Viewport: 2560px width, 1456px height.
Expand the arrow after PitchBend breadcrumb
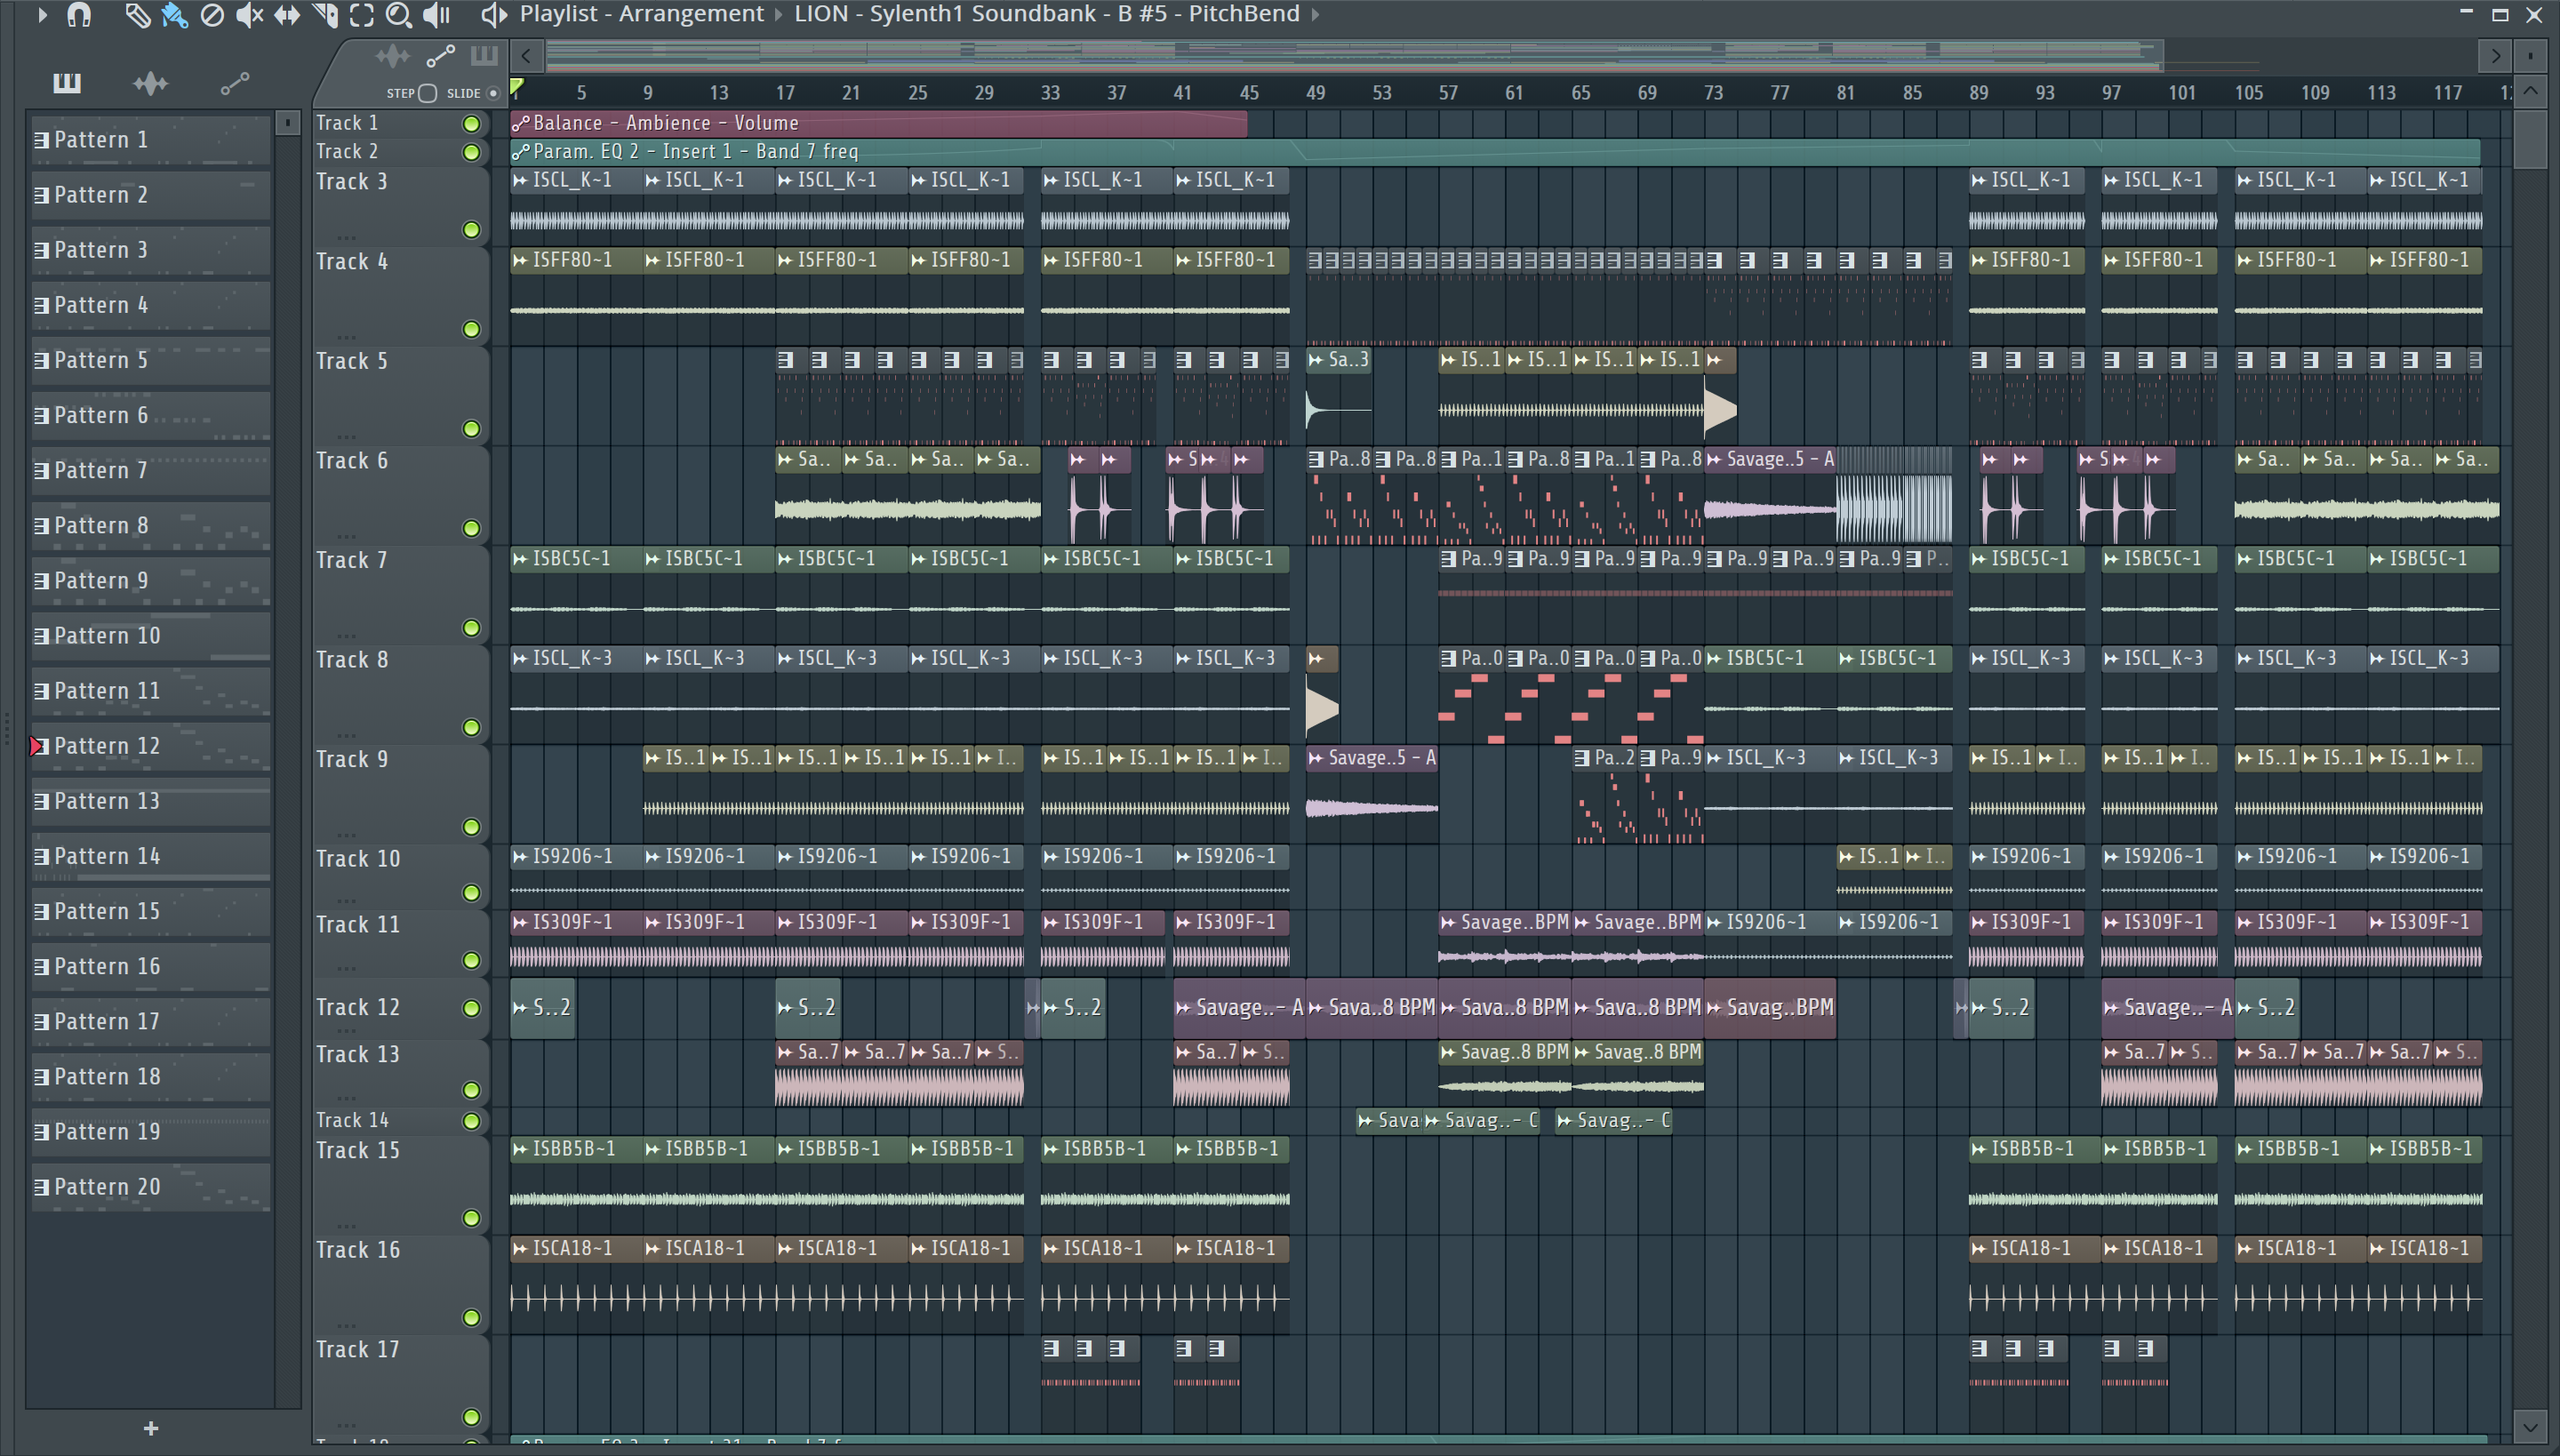pyautogui.click(x=1315, y=14)
